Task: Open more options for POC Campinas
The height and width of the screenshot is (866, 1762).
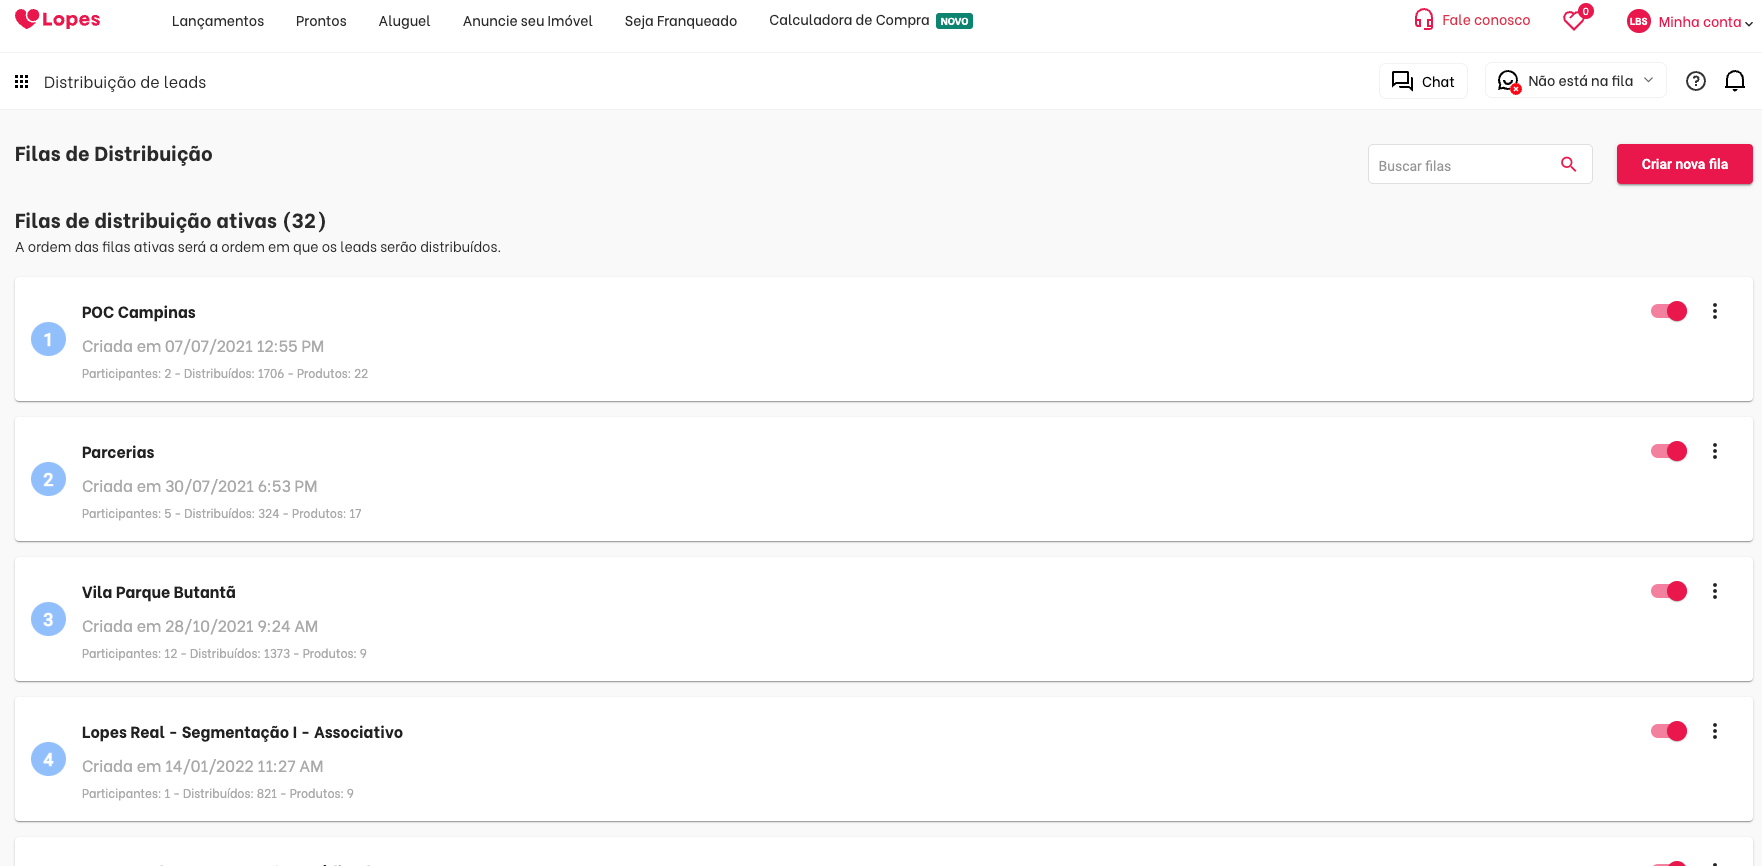Action: [1714, 311]
